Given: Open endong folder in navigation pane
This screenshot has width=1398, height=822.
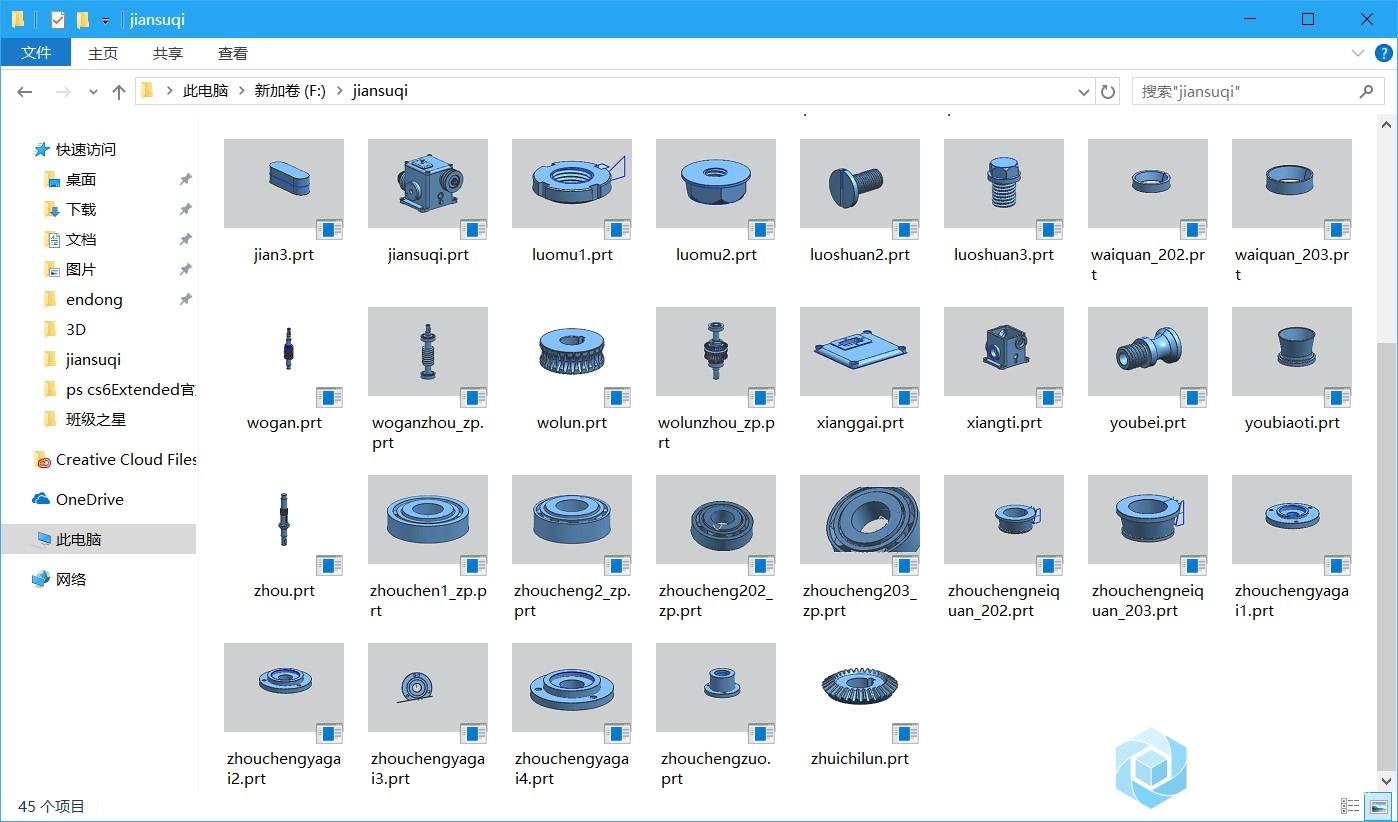Looking at the screenshot, I should (94, 299).
